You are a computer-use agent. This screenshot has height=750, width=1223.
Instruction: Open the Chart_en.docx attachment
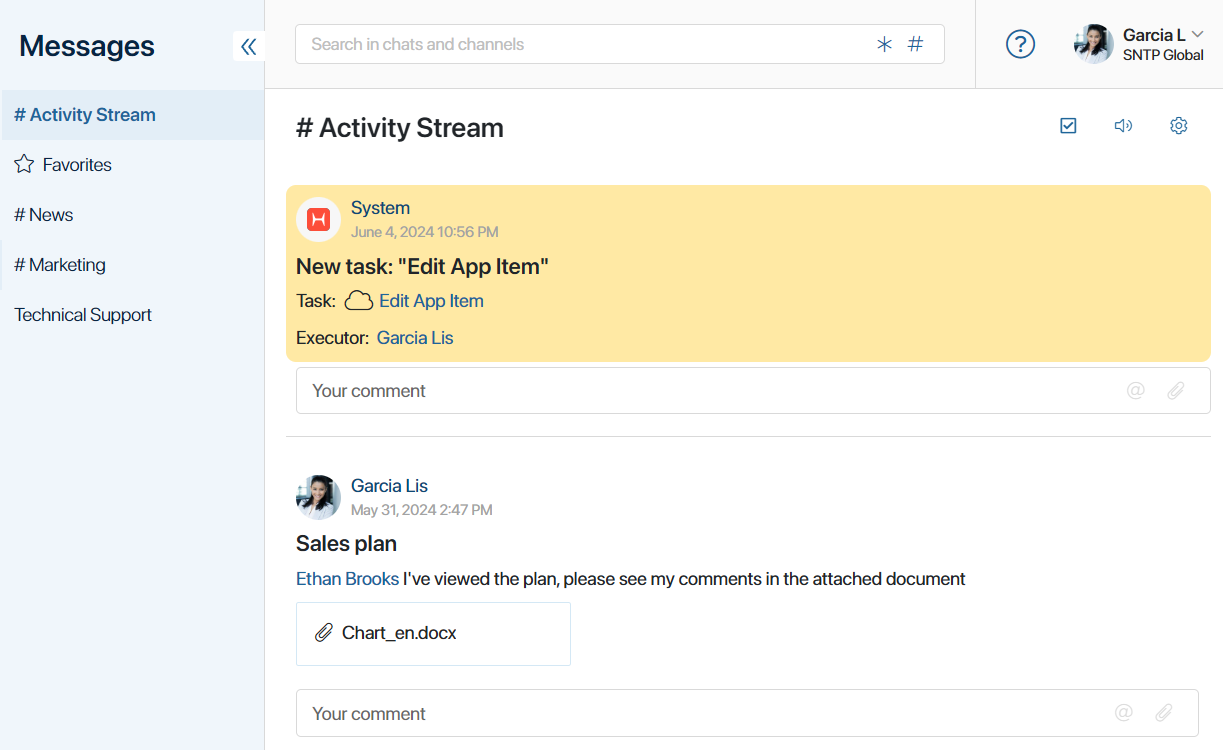(433, 634)
